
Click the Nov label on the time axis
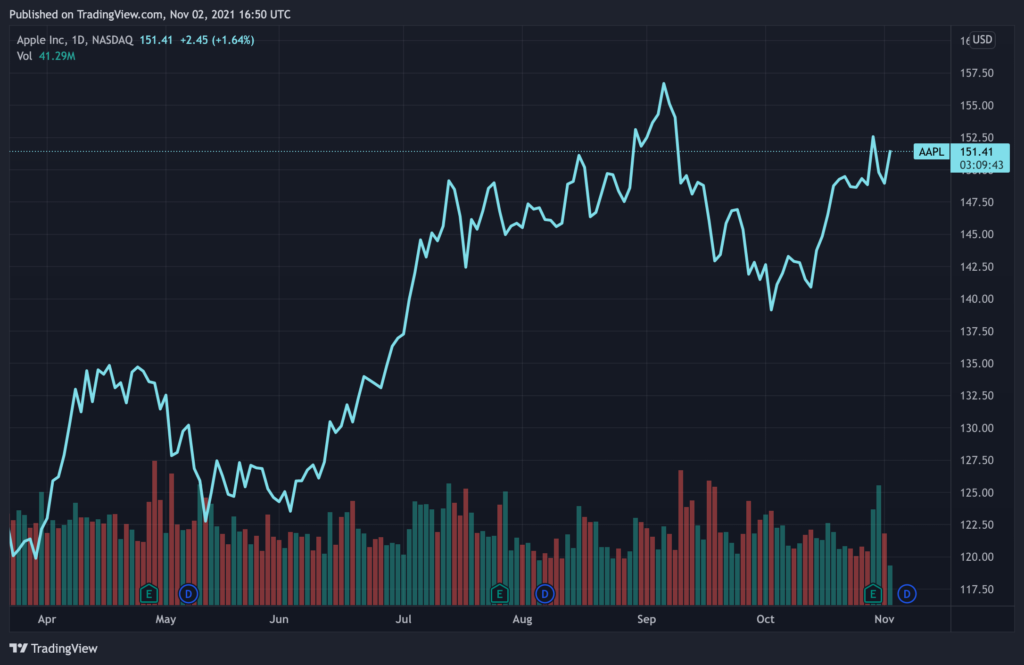(x=884, y=619)
